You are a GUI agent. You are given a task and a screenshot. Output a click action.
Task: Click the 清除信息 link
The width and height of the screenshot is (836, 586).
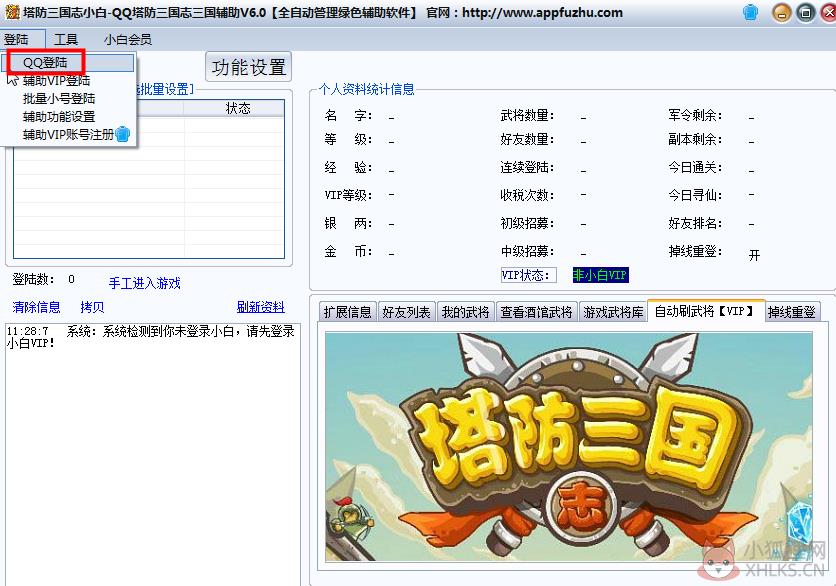point(36,307)
